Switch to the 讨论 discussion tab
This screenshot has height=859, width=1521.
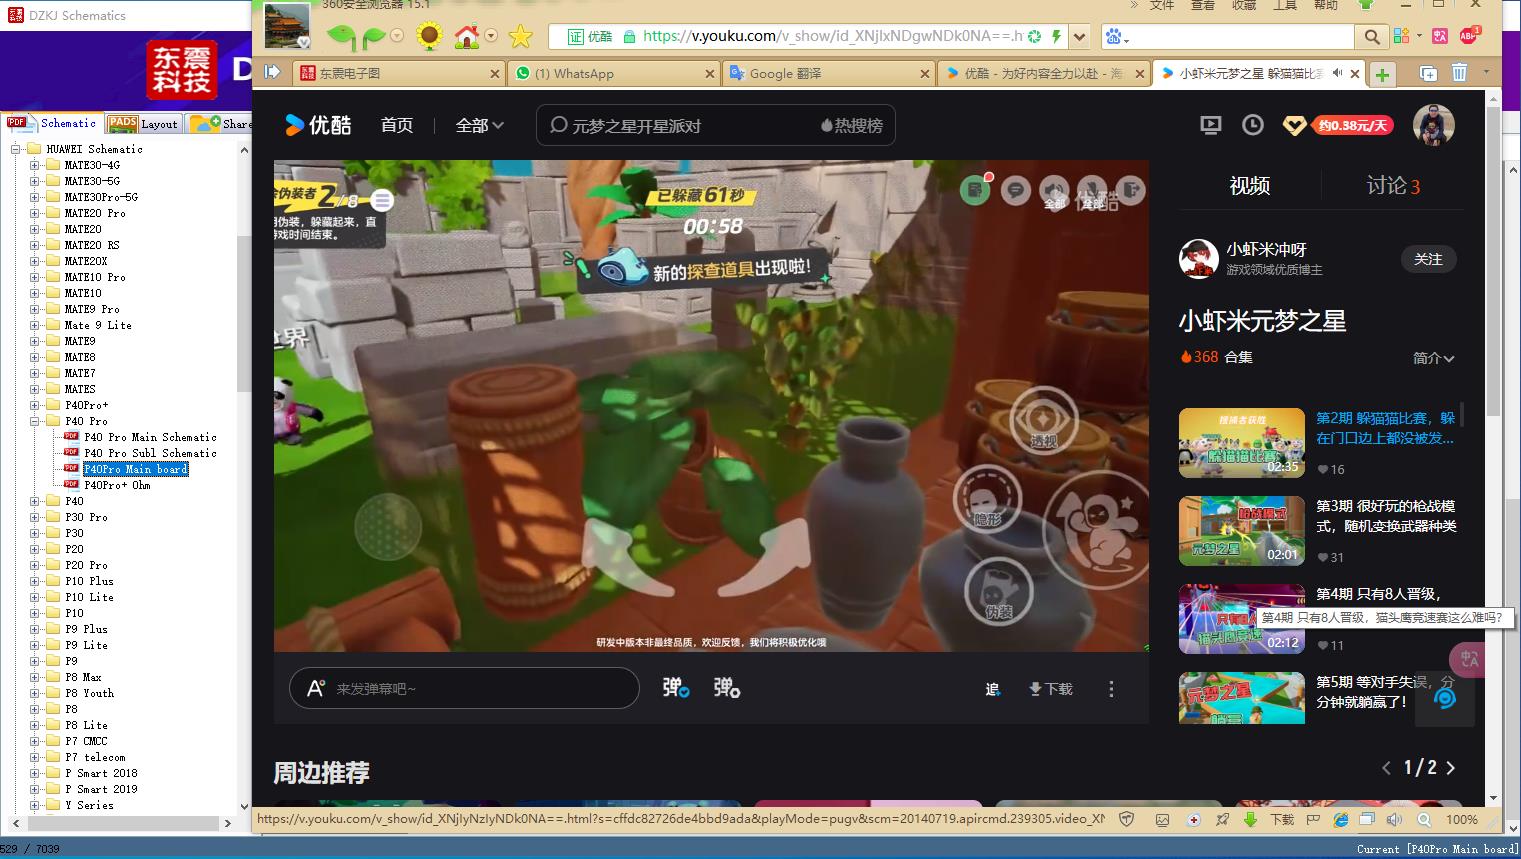tap(1393, 185)
